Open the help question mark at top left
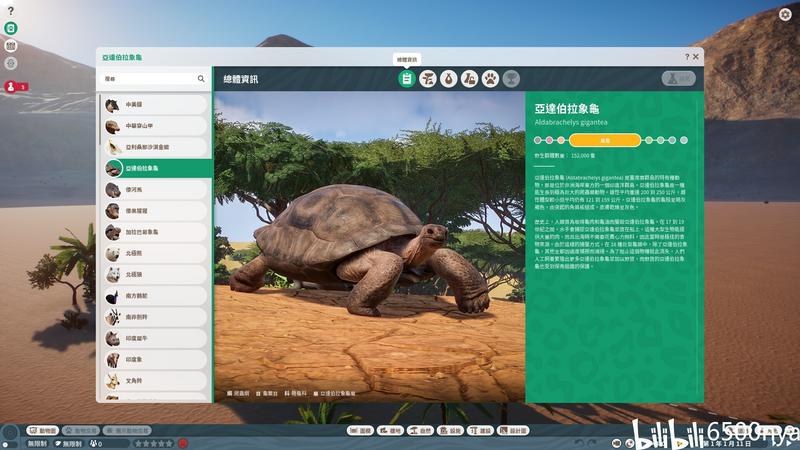The image size is (800, 450). click(x=11, y=11)
